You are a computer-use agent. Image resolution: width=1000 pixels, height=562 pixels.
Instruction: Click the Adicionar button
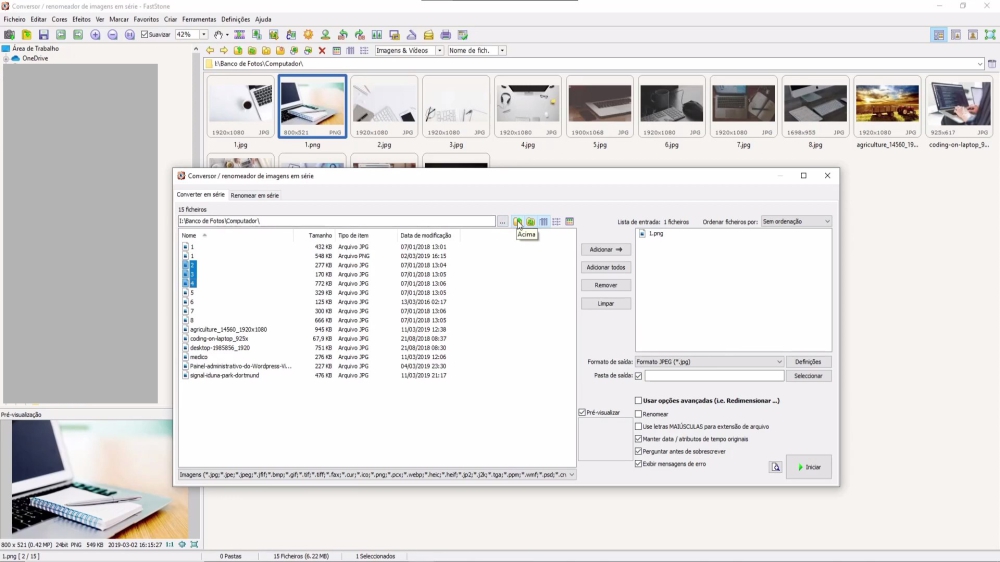click(606, 249)
